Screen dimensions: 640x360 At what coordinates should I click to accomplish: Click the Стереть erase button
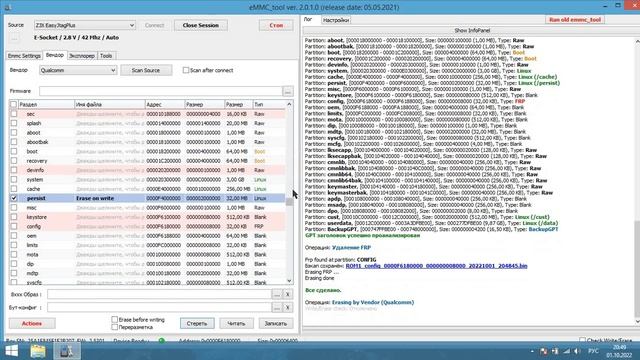[197, 323]
